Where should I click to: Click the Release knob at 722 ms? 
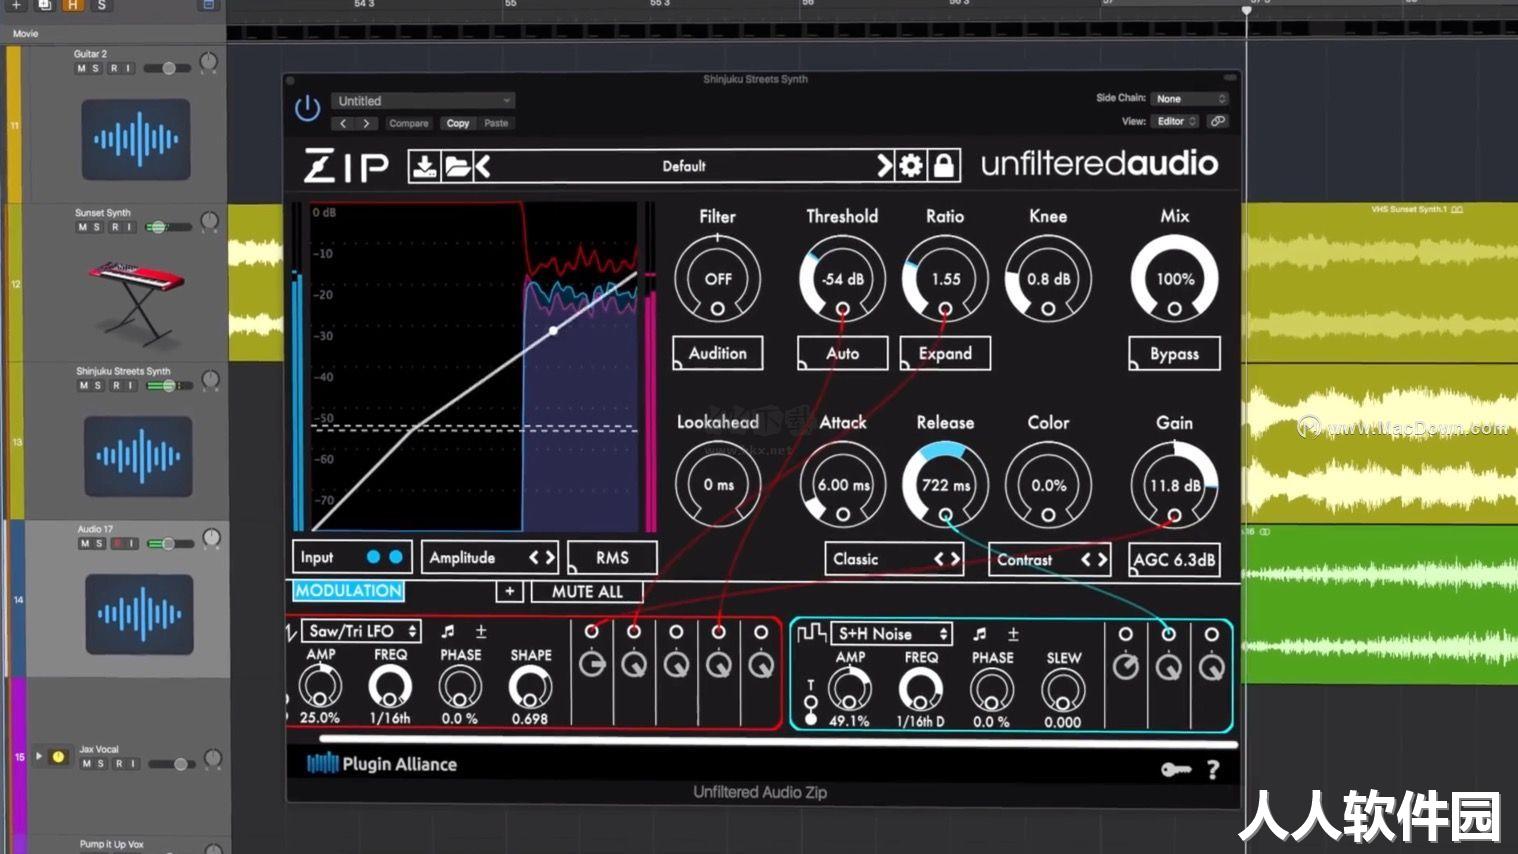pyautogui.click(x=945, y=485)
